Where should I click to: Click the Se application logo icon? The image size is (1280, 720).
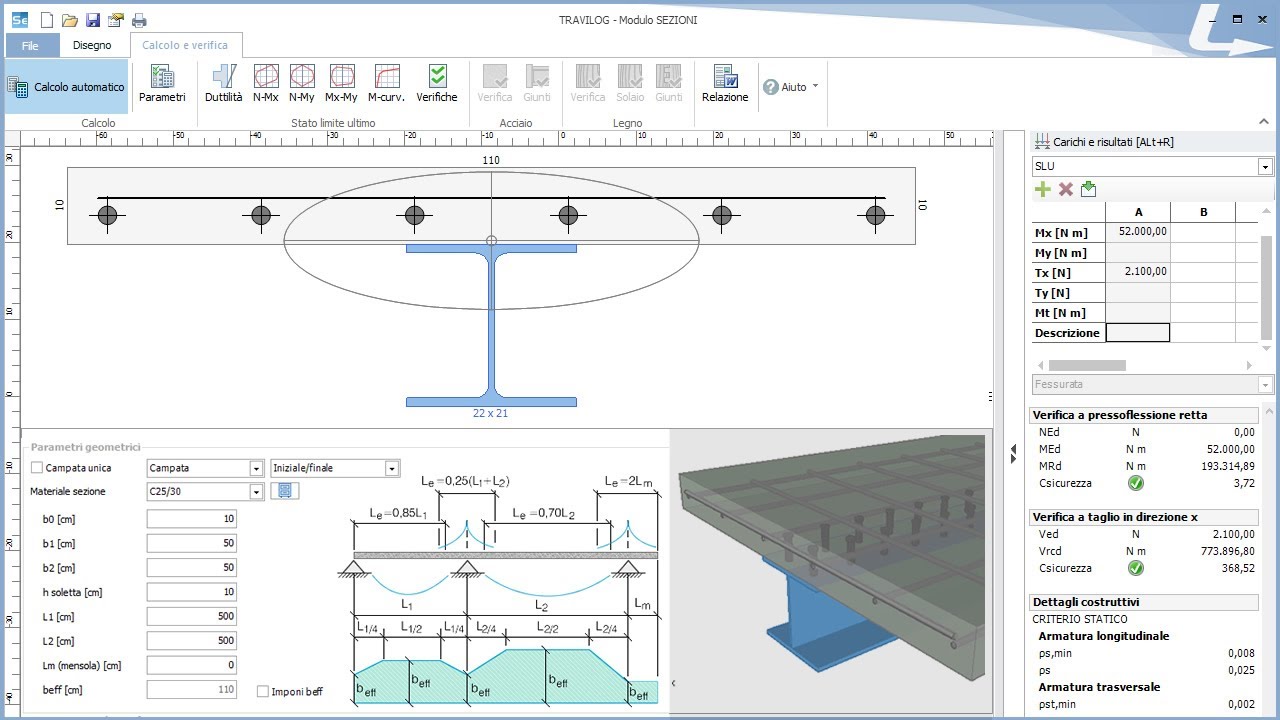(x=18, y=20)
